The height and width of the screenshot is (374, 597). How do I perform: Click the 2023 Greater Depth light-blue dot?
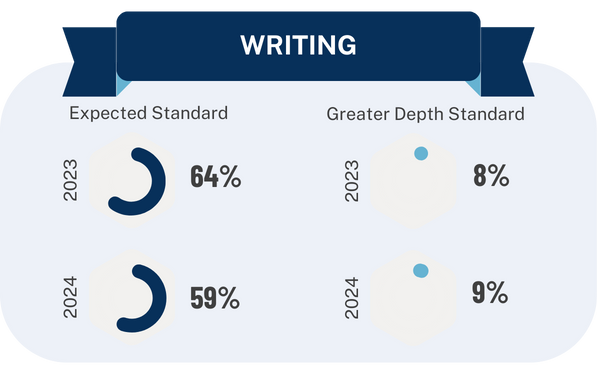click(x=421, y=153)
